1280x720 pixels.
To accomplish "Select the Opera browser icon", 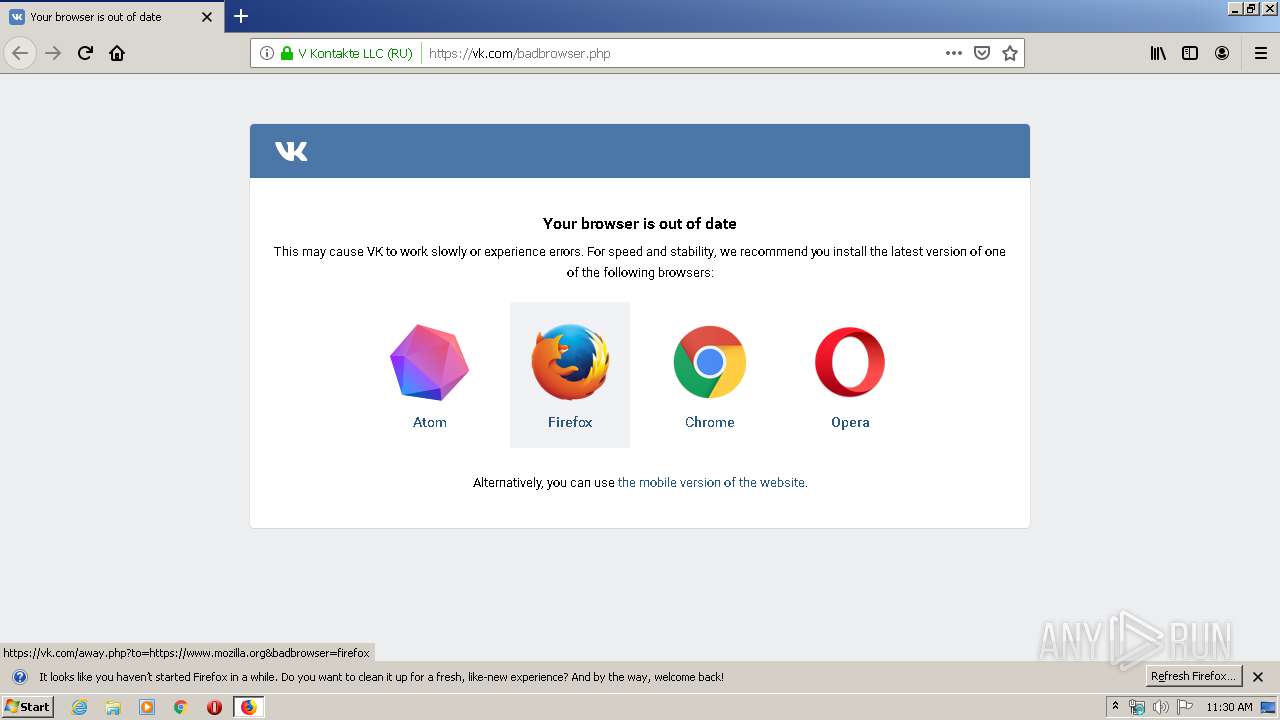I will 850,362.
